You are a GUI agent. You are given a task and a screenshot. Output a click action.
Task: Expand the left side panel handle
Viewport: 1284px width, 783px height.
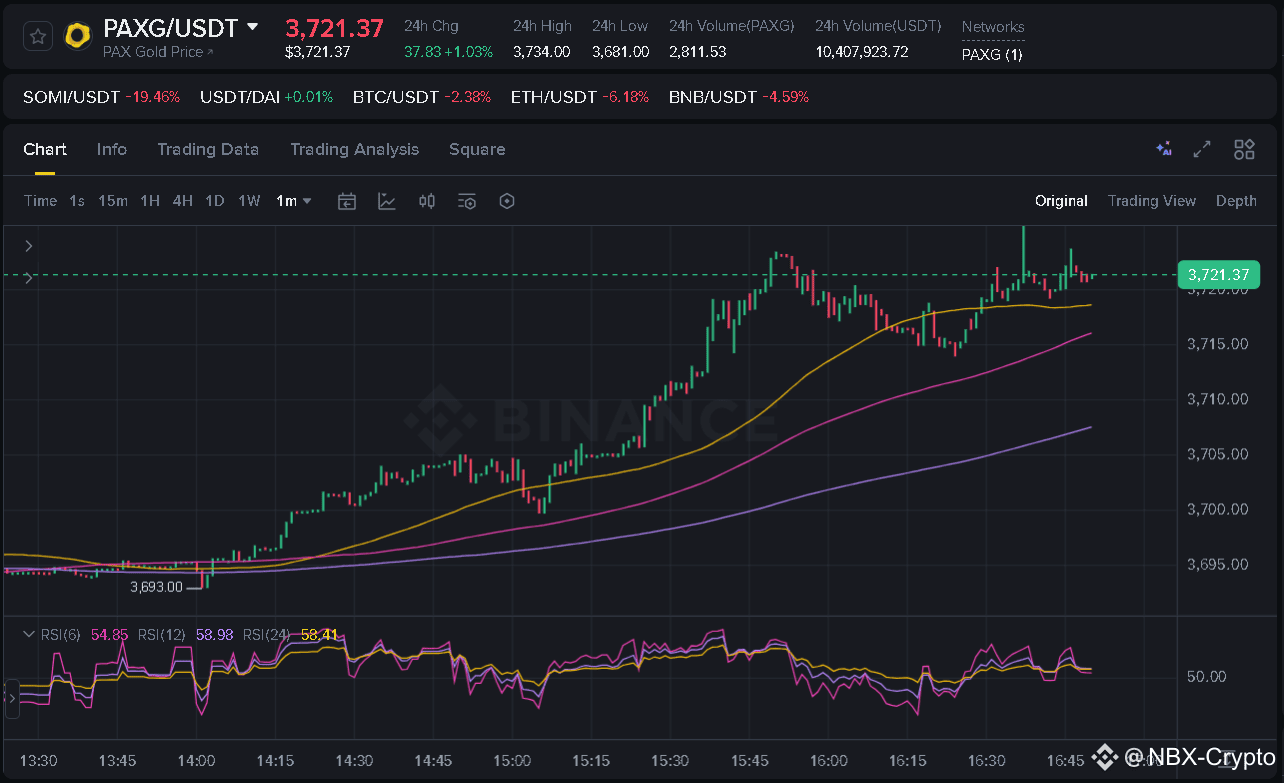(x=12, y=698)
